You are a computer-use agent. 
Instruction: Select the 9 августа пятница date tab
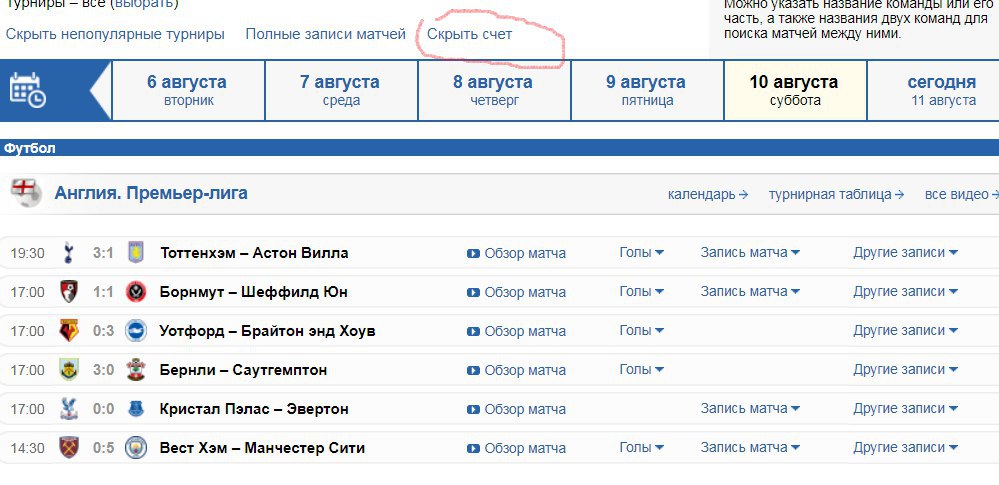pyautogui.click(x=647, y=90)
